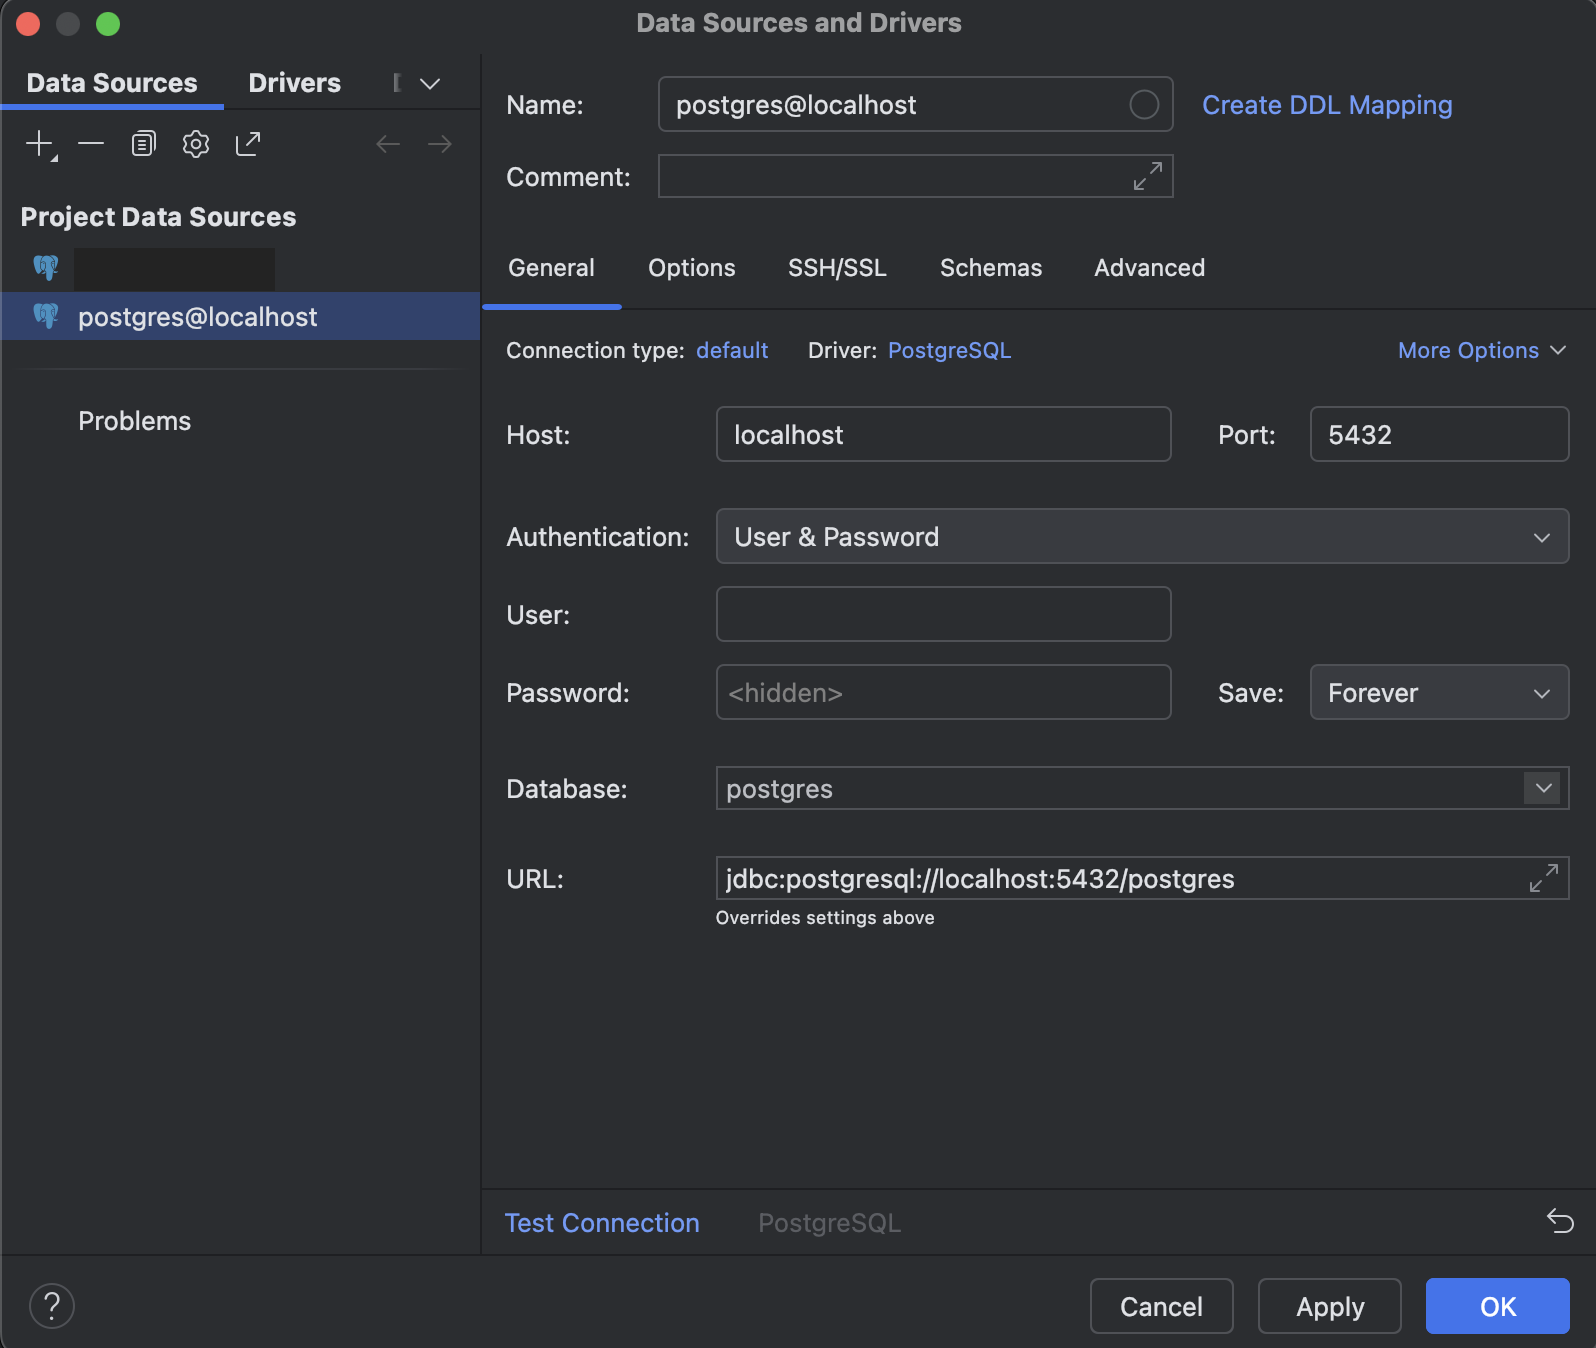Go back with the left arrow icon
Viewport: 1596px width, 1348px height.
(x=388, y=144)
